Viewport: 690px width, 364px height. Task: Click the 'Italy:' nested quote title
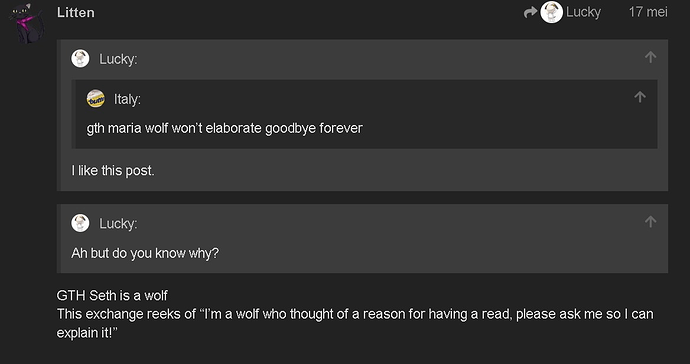click(127, 99)
